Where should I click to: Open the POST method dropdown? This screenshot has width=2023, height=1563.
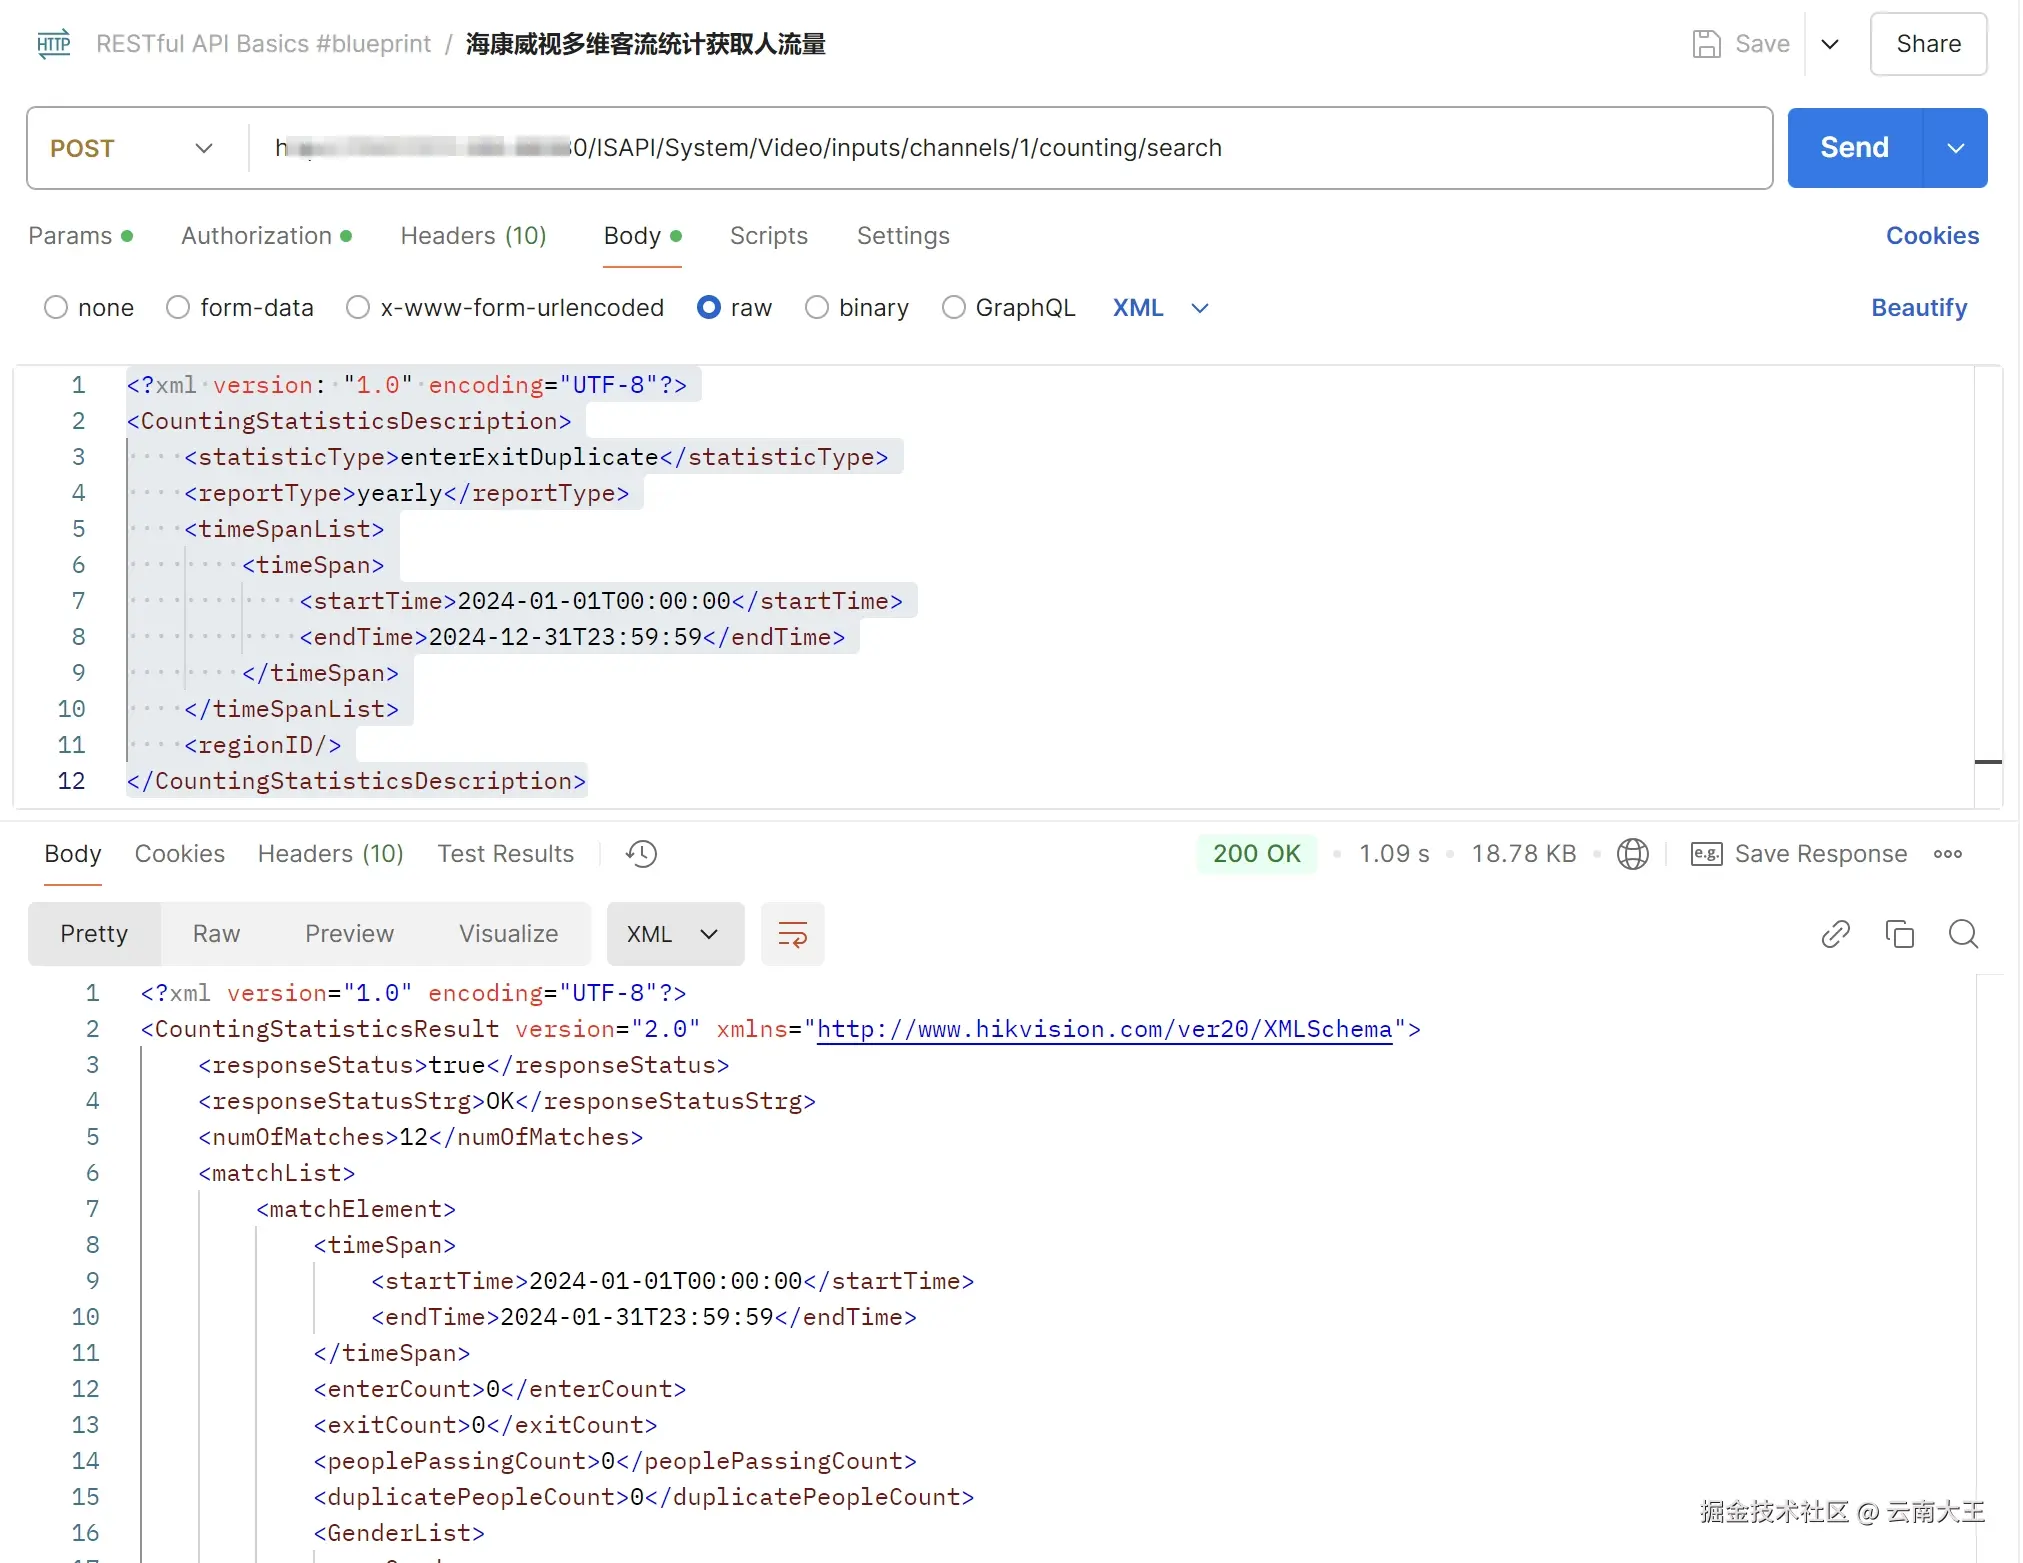click(132, 148)
